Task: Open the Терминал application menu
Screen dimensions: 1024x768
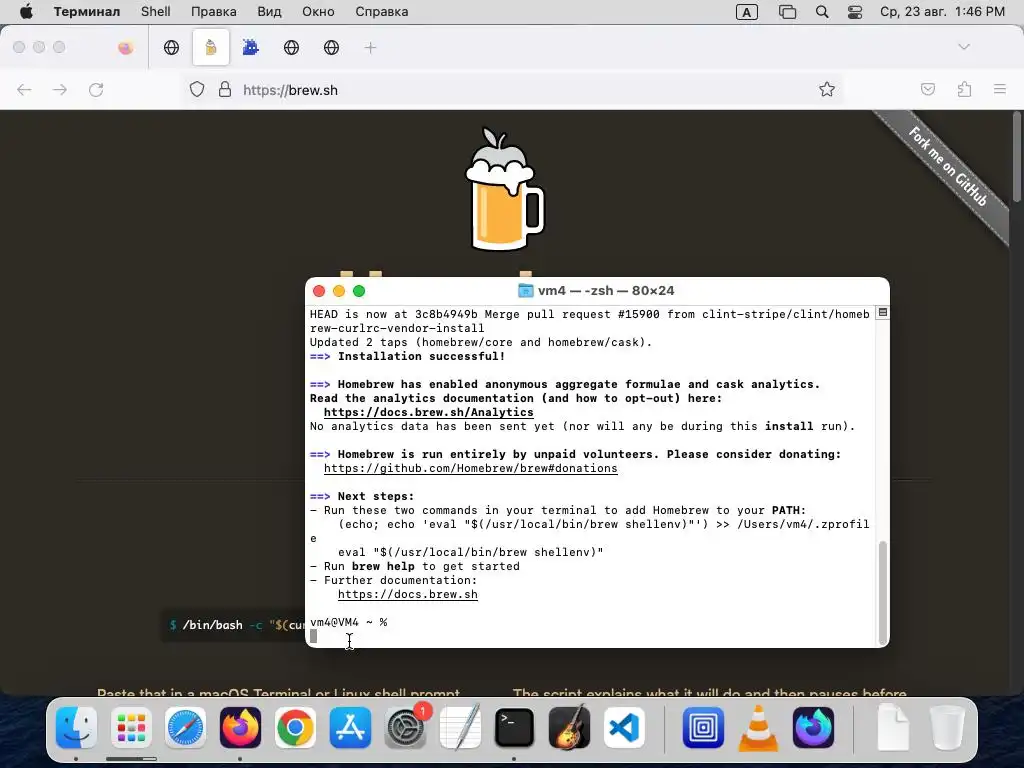Action: (x=87, y=12)
